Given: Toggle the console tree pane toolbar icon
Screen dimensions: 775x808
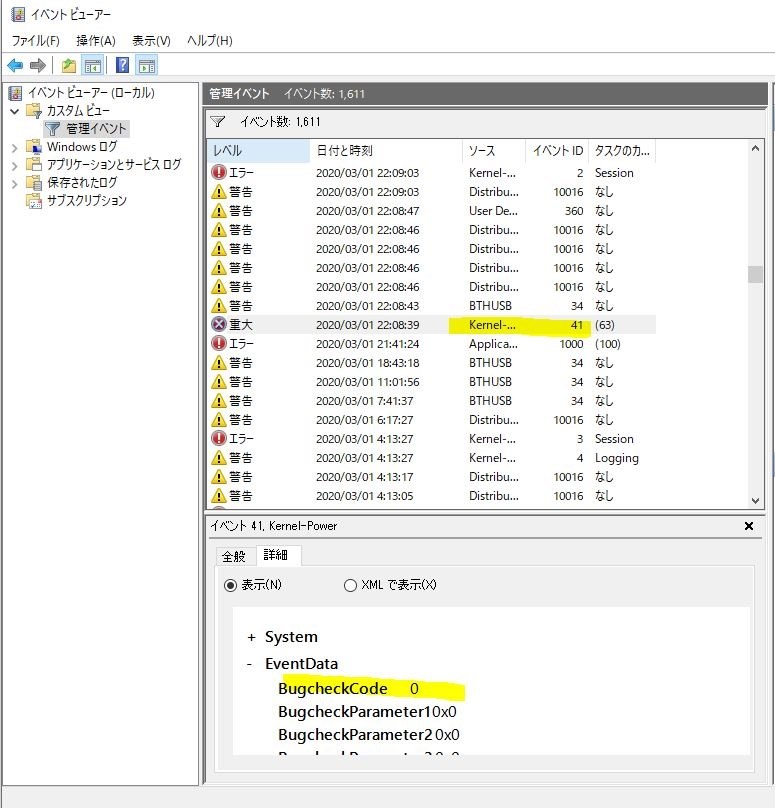Looking at the screenshot, I should point(93,65).
